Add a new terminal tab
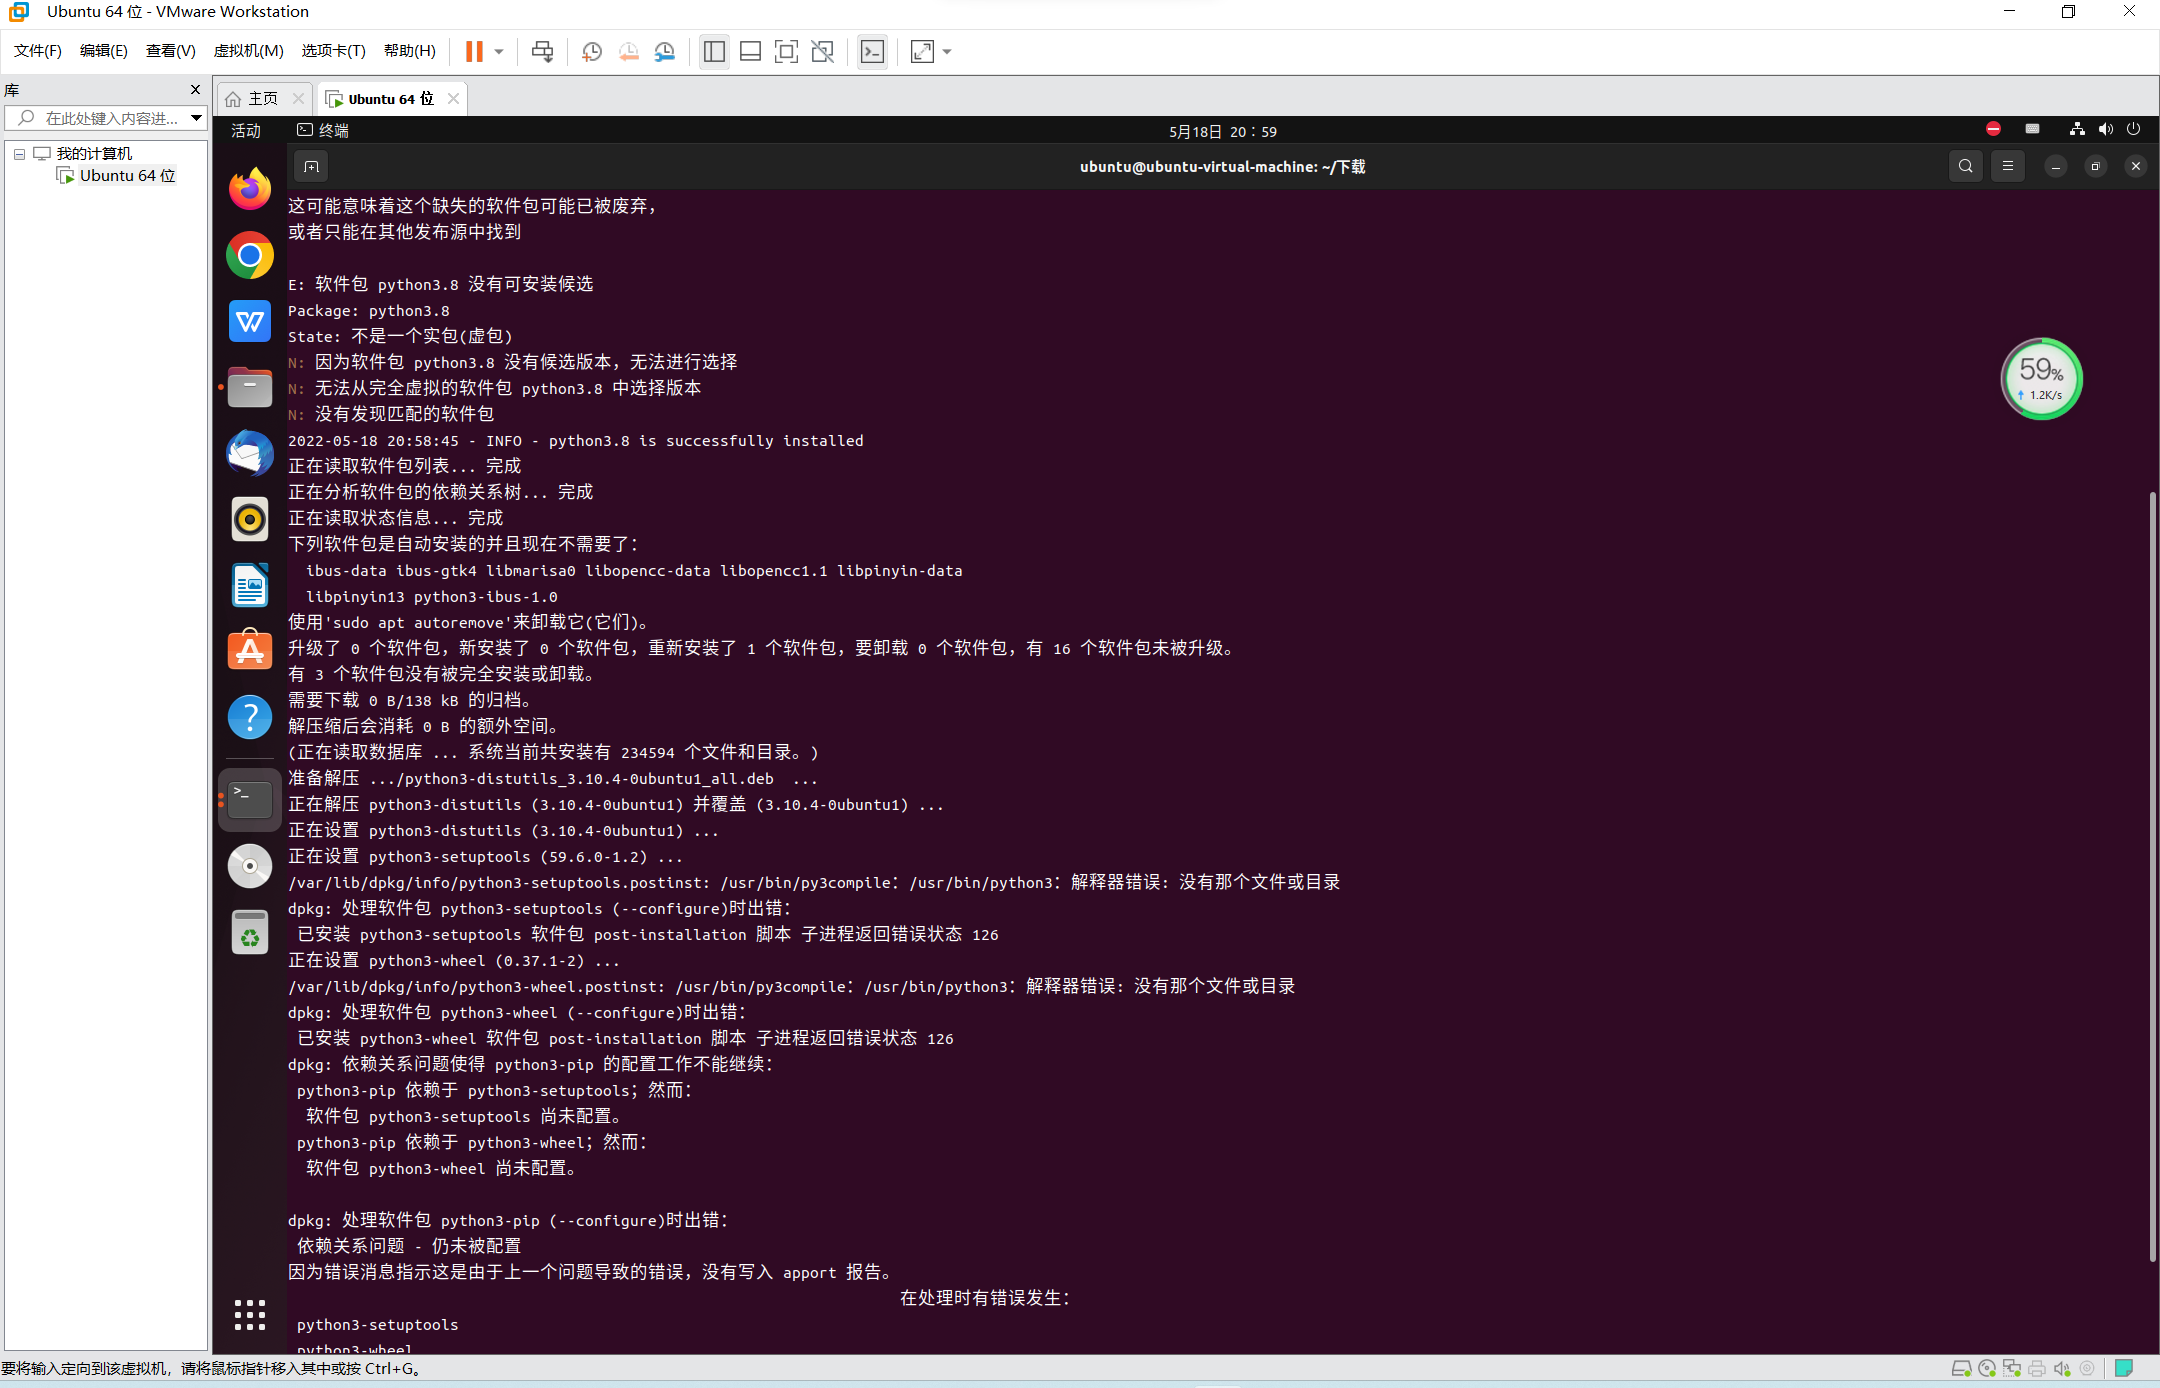Viewport: 2160px width, 1388px height. click(x=311, y=166)
